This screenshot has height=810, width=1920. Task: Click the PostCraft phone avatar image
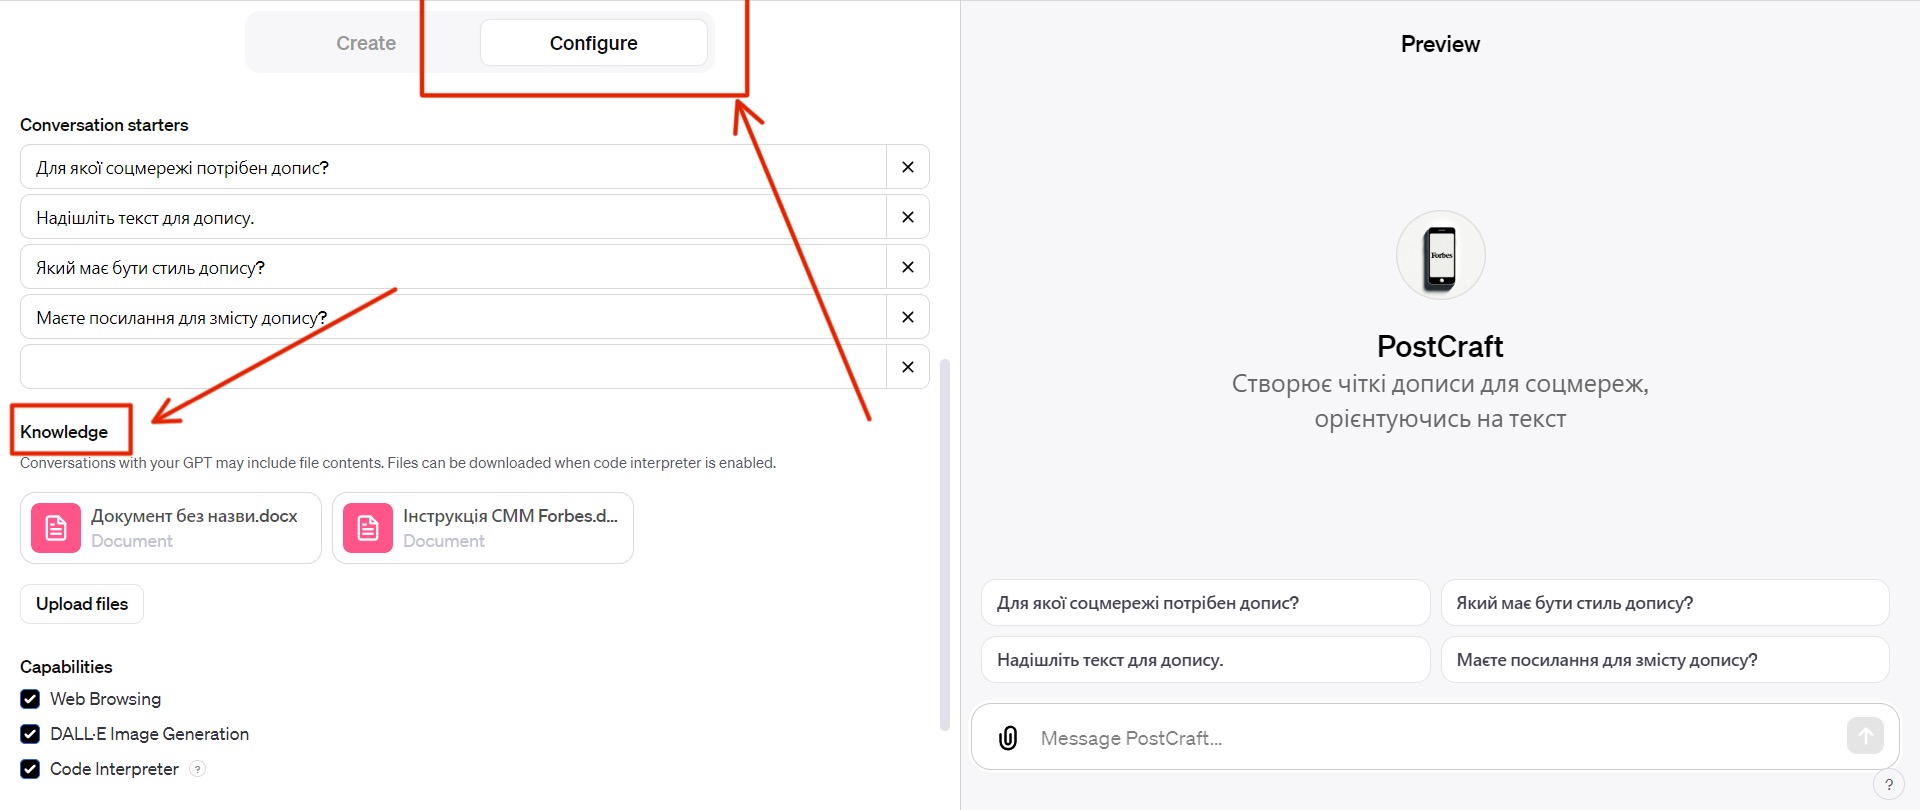[x=1440, y=255]
